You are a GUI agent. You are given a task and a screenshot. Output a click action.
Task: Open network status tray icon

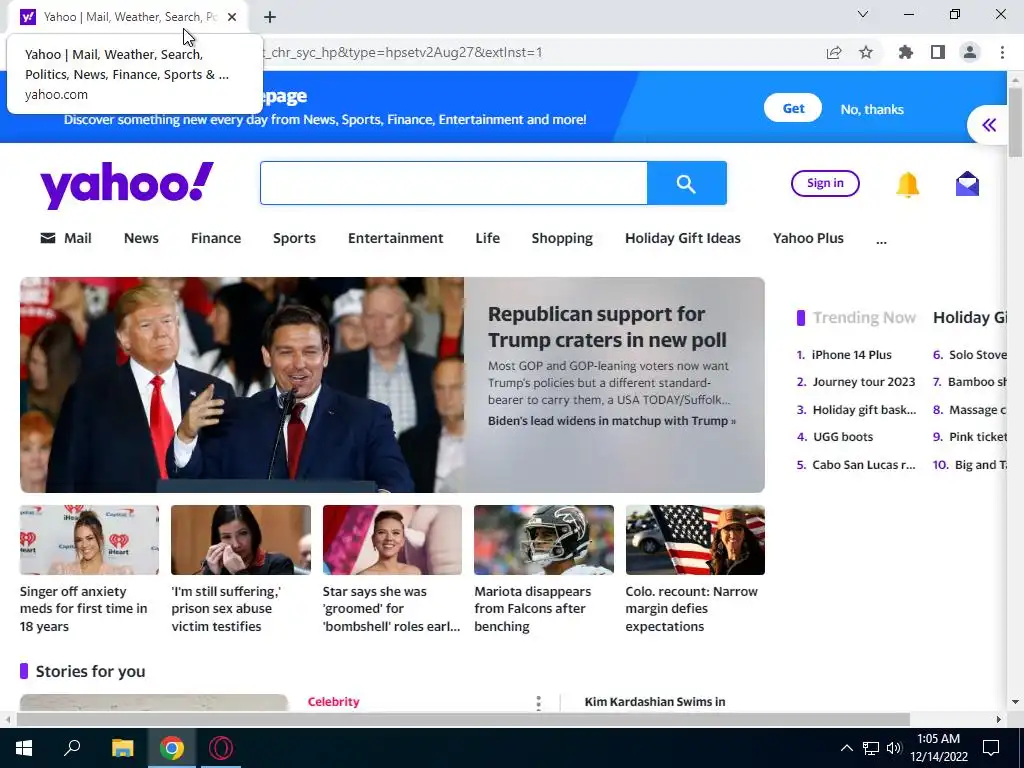pos(871,748)
